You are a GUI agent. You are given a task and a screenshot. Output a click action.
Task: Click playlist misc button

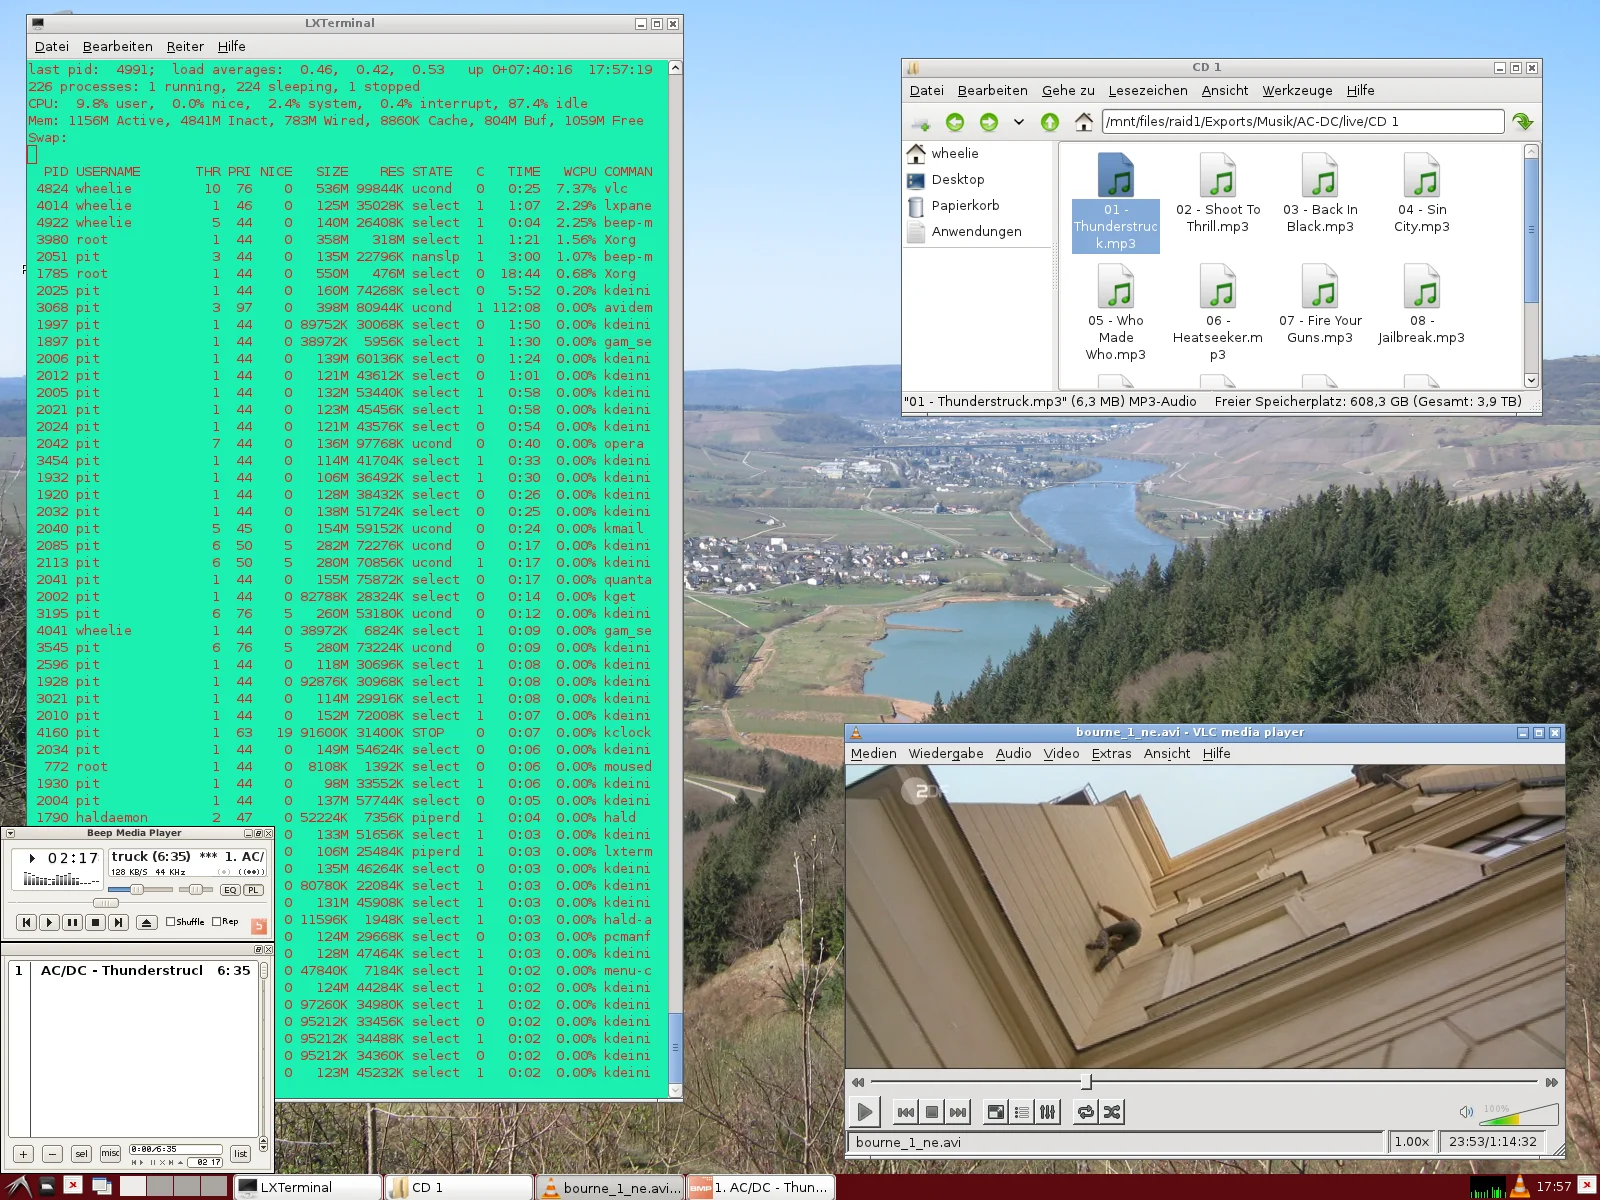click(x=110, y=1153)
